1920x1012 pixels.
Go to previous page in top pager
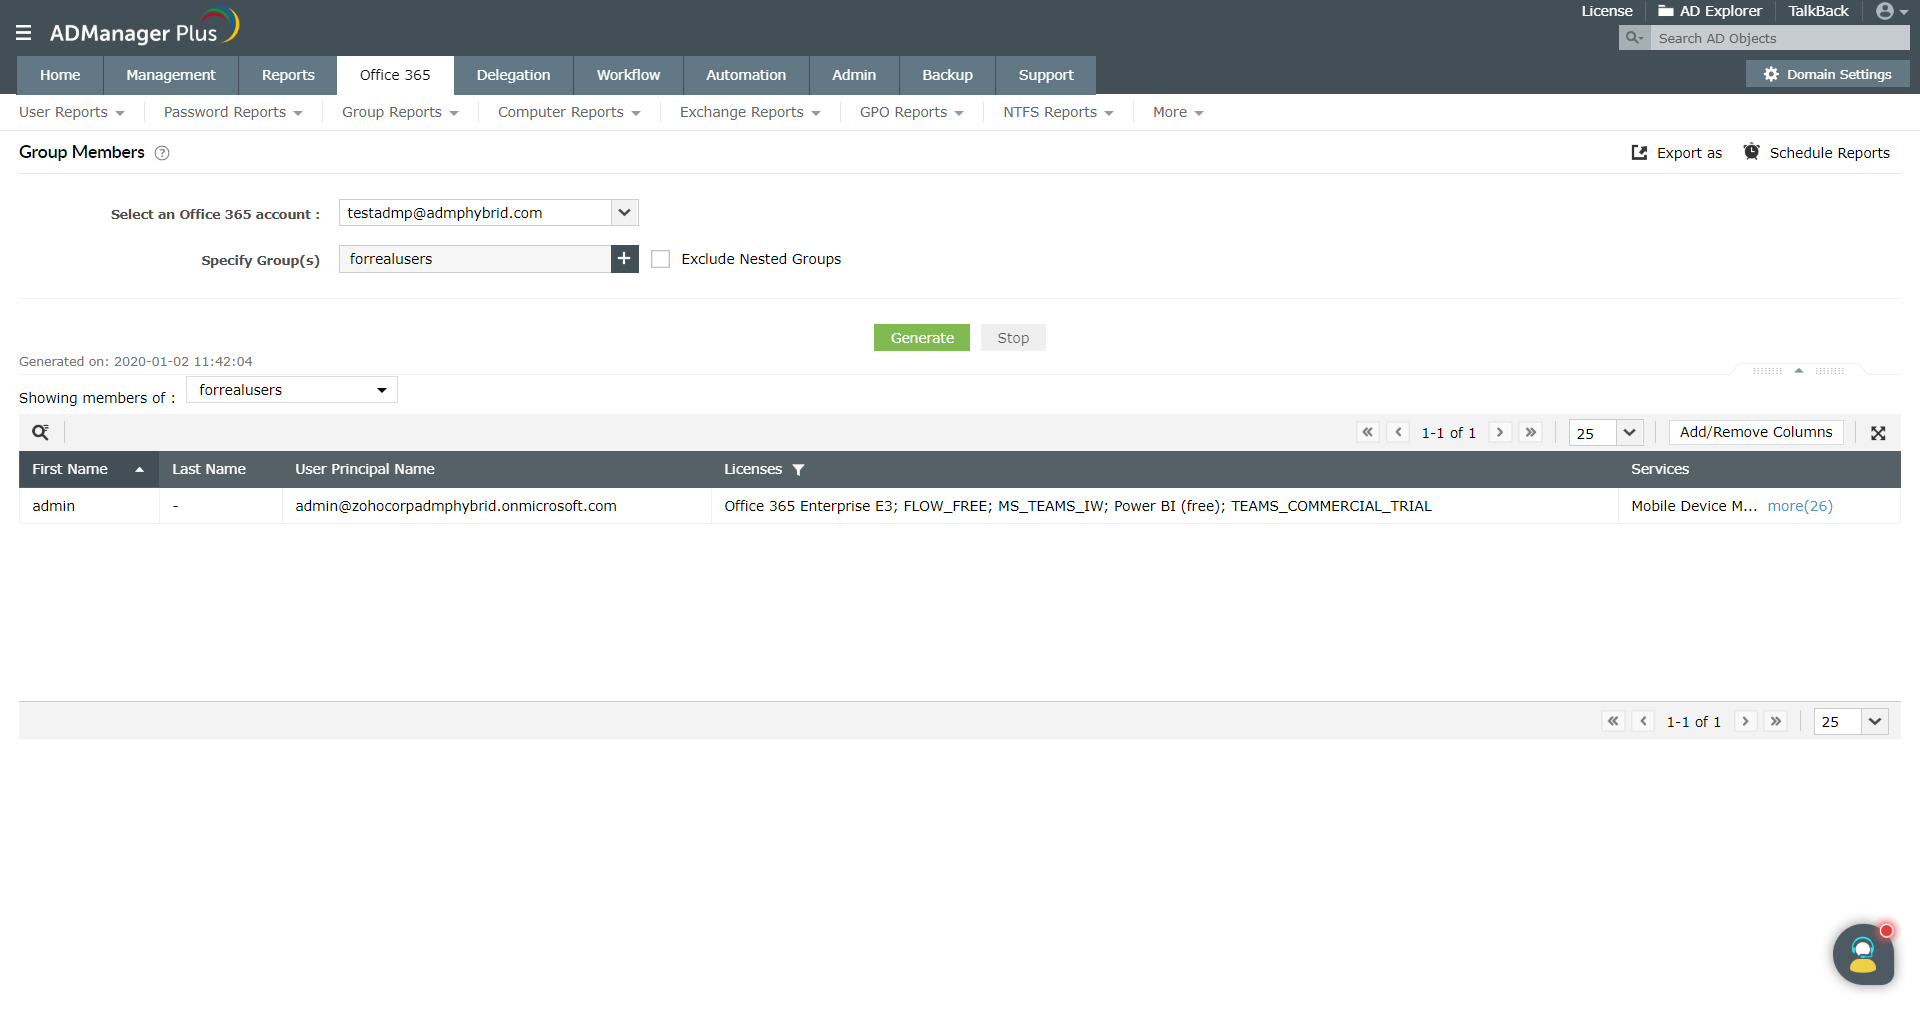tap(1399, 432)
